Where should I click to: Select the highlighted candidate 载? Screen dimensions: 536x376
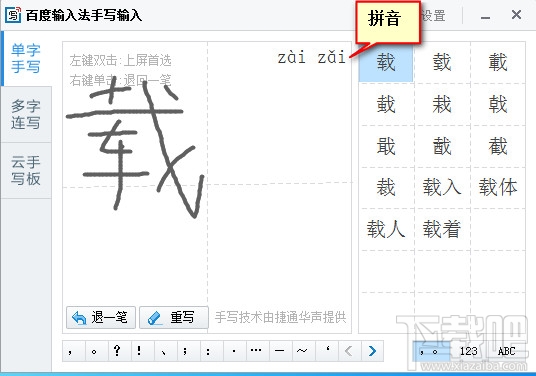[386, 63]
